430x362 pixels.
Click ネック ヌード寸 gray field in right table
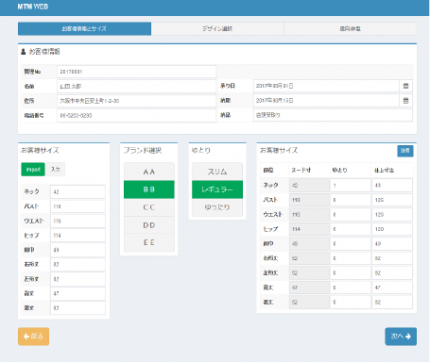(309, 185)
